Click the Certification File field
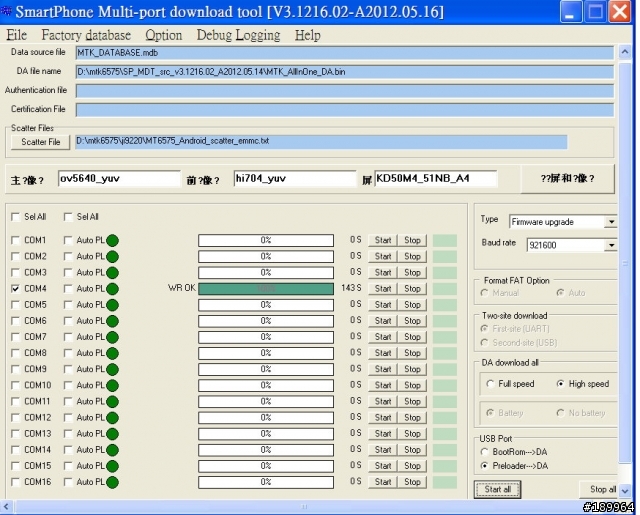Image resolution: width=640 pixels, height=515 pixels. [344, 110]
